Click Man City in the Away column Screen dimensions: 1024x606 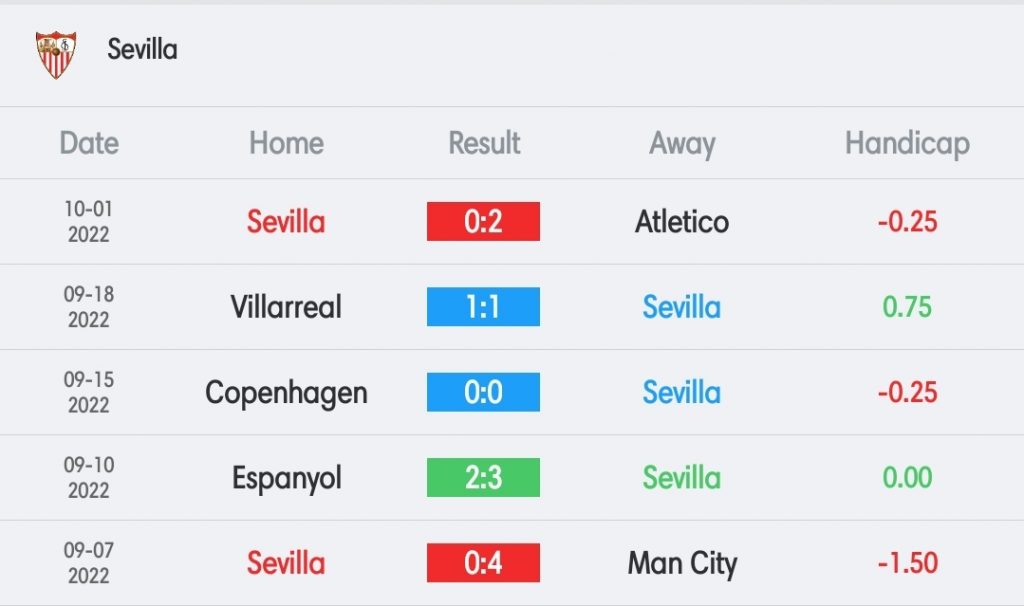pos(682,564)
